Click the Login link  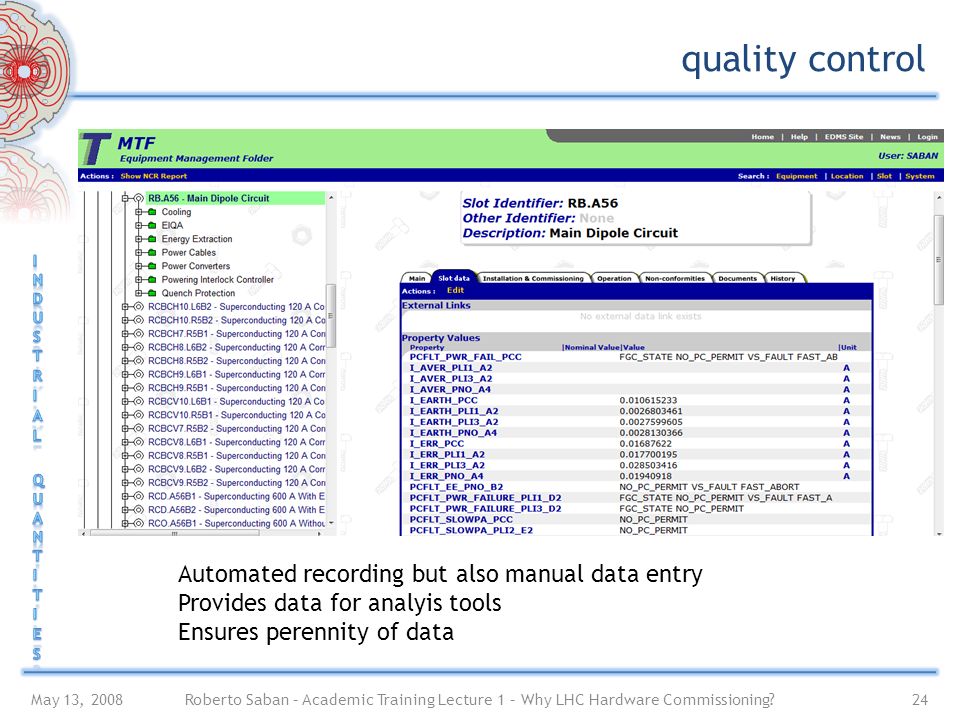pos(927,137)
